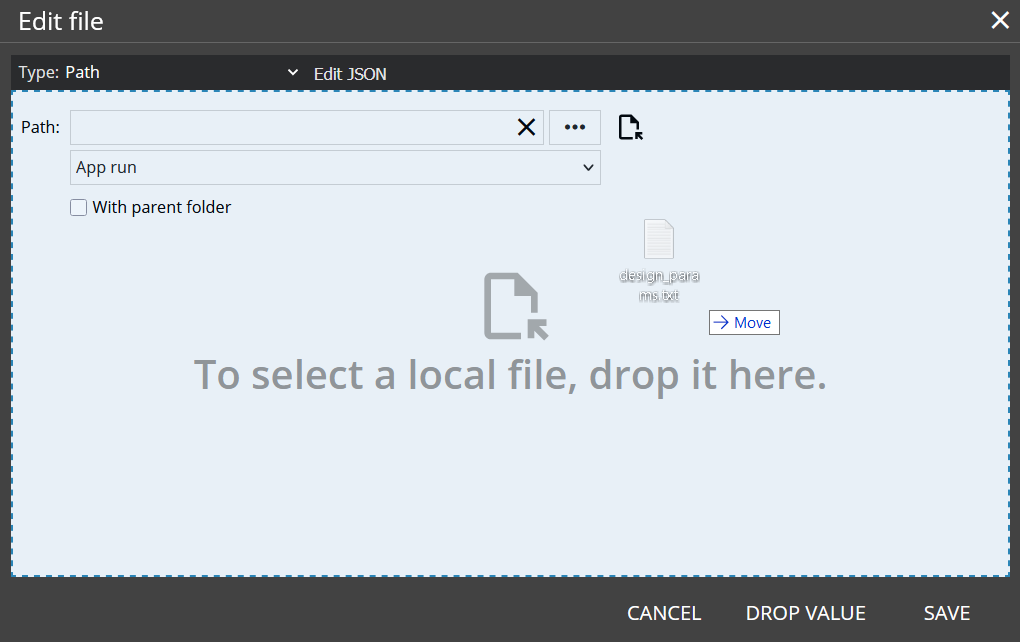Switch to Edit JSON mode
The width and height of the screenshot is (1020, 642).
click(350, 73)
